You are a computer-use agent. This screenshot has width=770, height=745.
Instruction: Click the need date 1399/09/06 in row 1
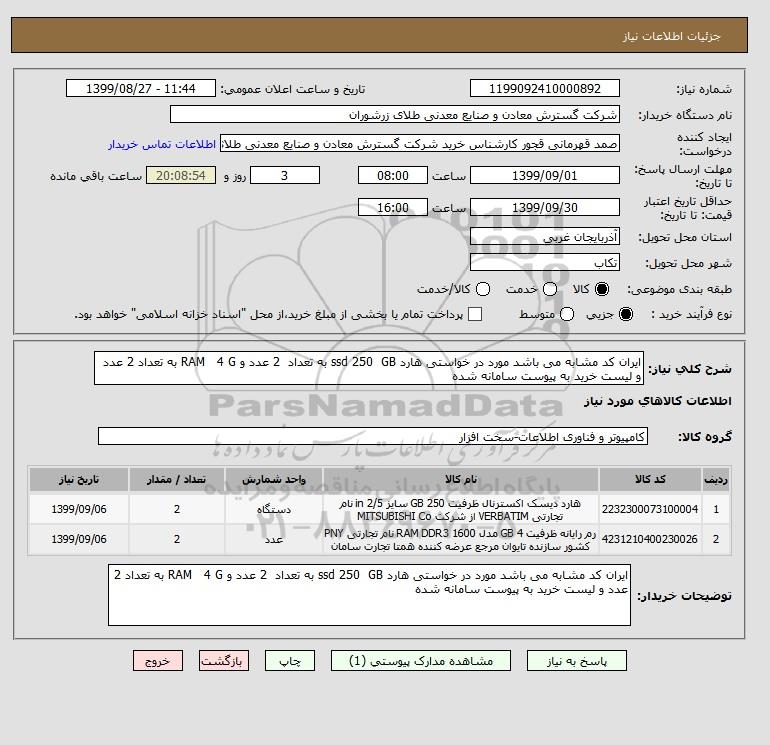(x=79, y=509)
